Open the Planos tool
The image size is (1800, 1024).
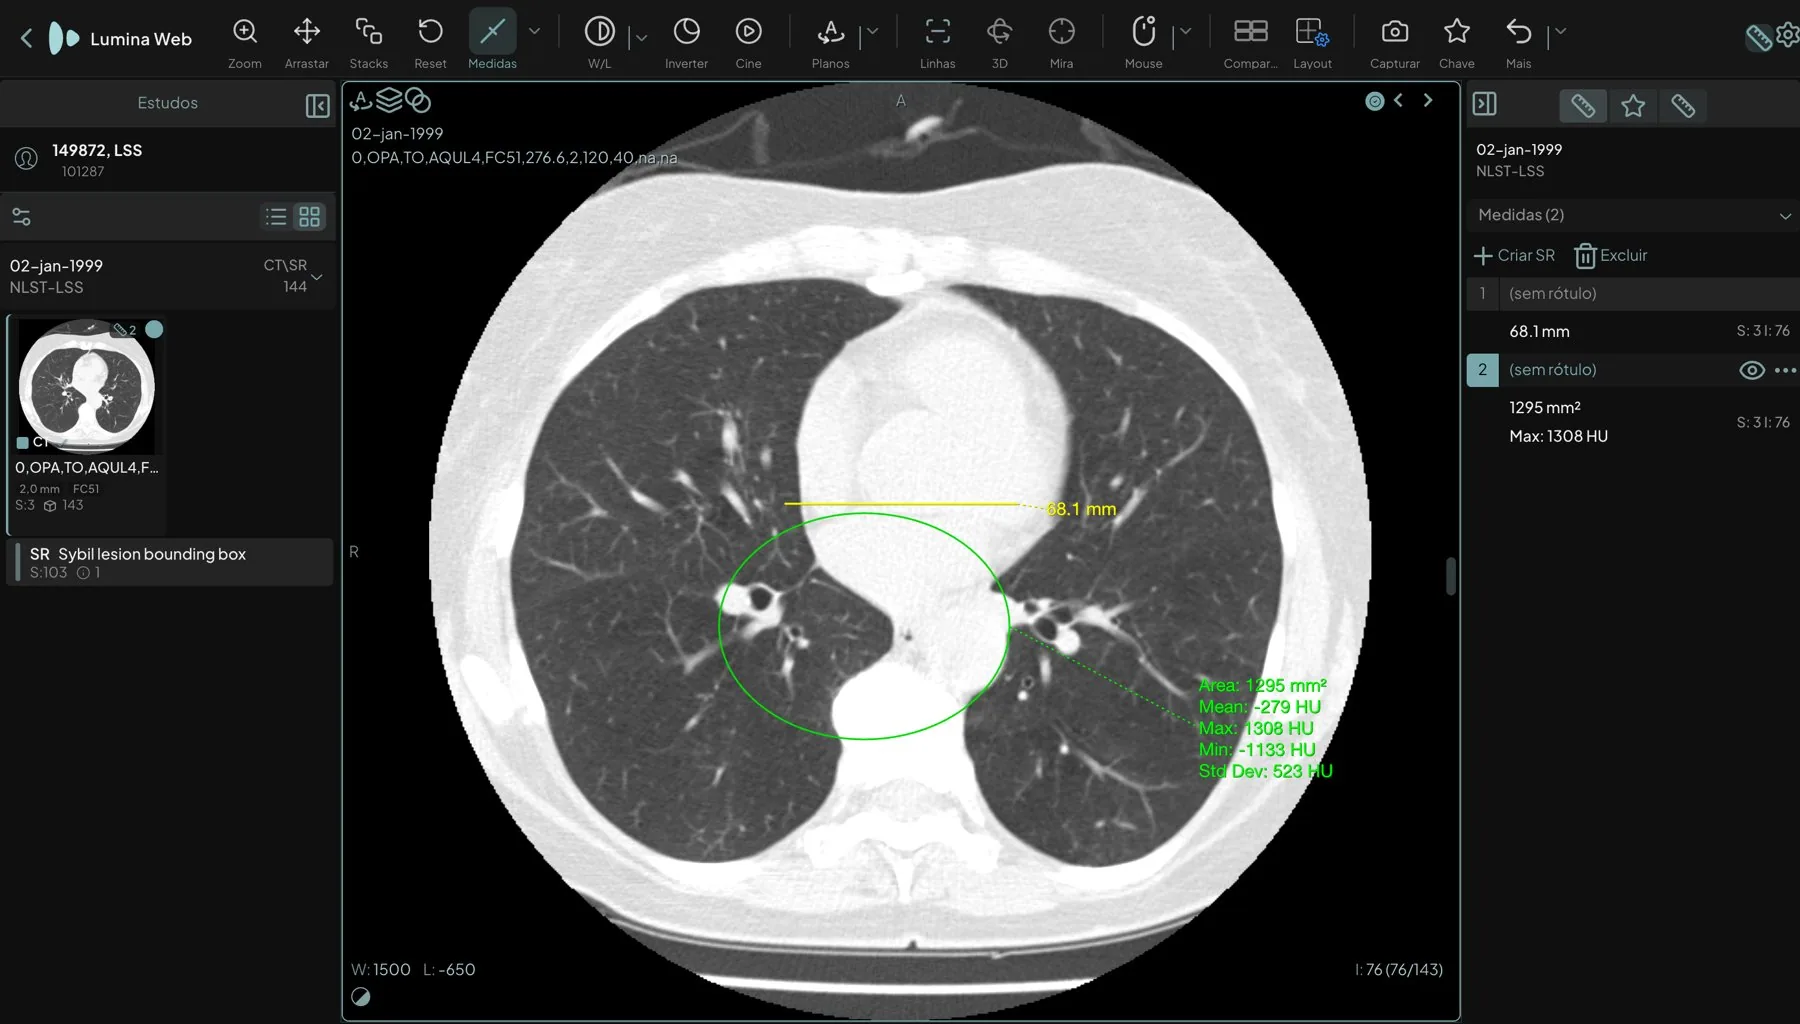click(x=830, y=41)
